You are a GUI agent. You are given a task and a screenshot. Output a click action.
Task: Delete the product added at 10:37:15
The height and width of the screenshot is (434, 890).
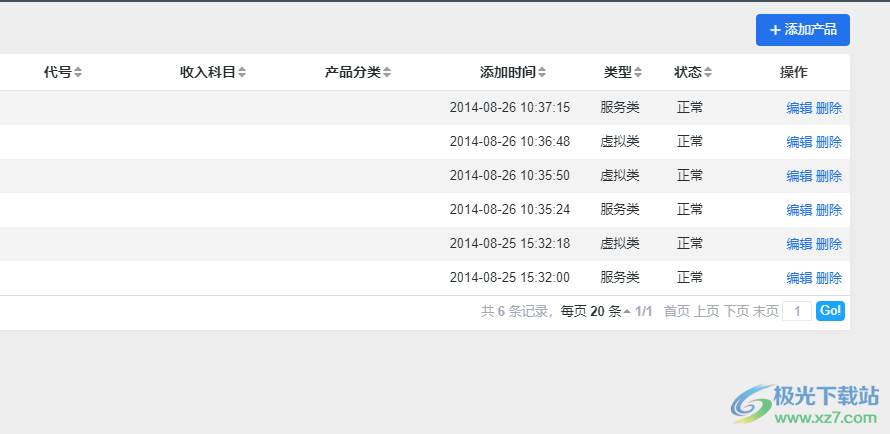(x=829, y=108)
